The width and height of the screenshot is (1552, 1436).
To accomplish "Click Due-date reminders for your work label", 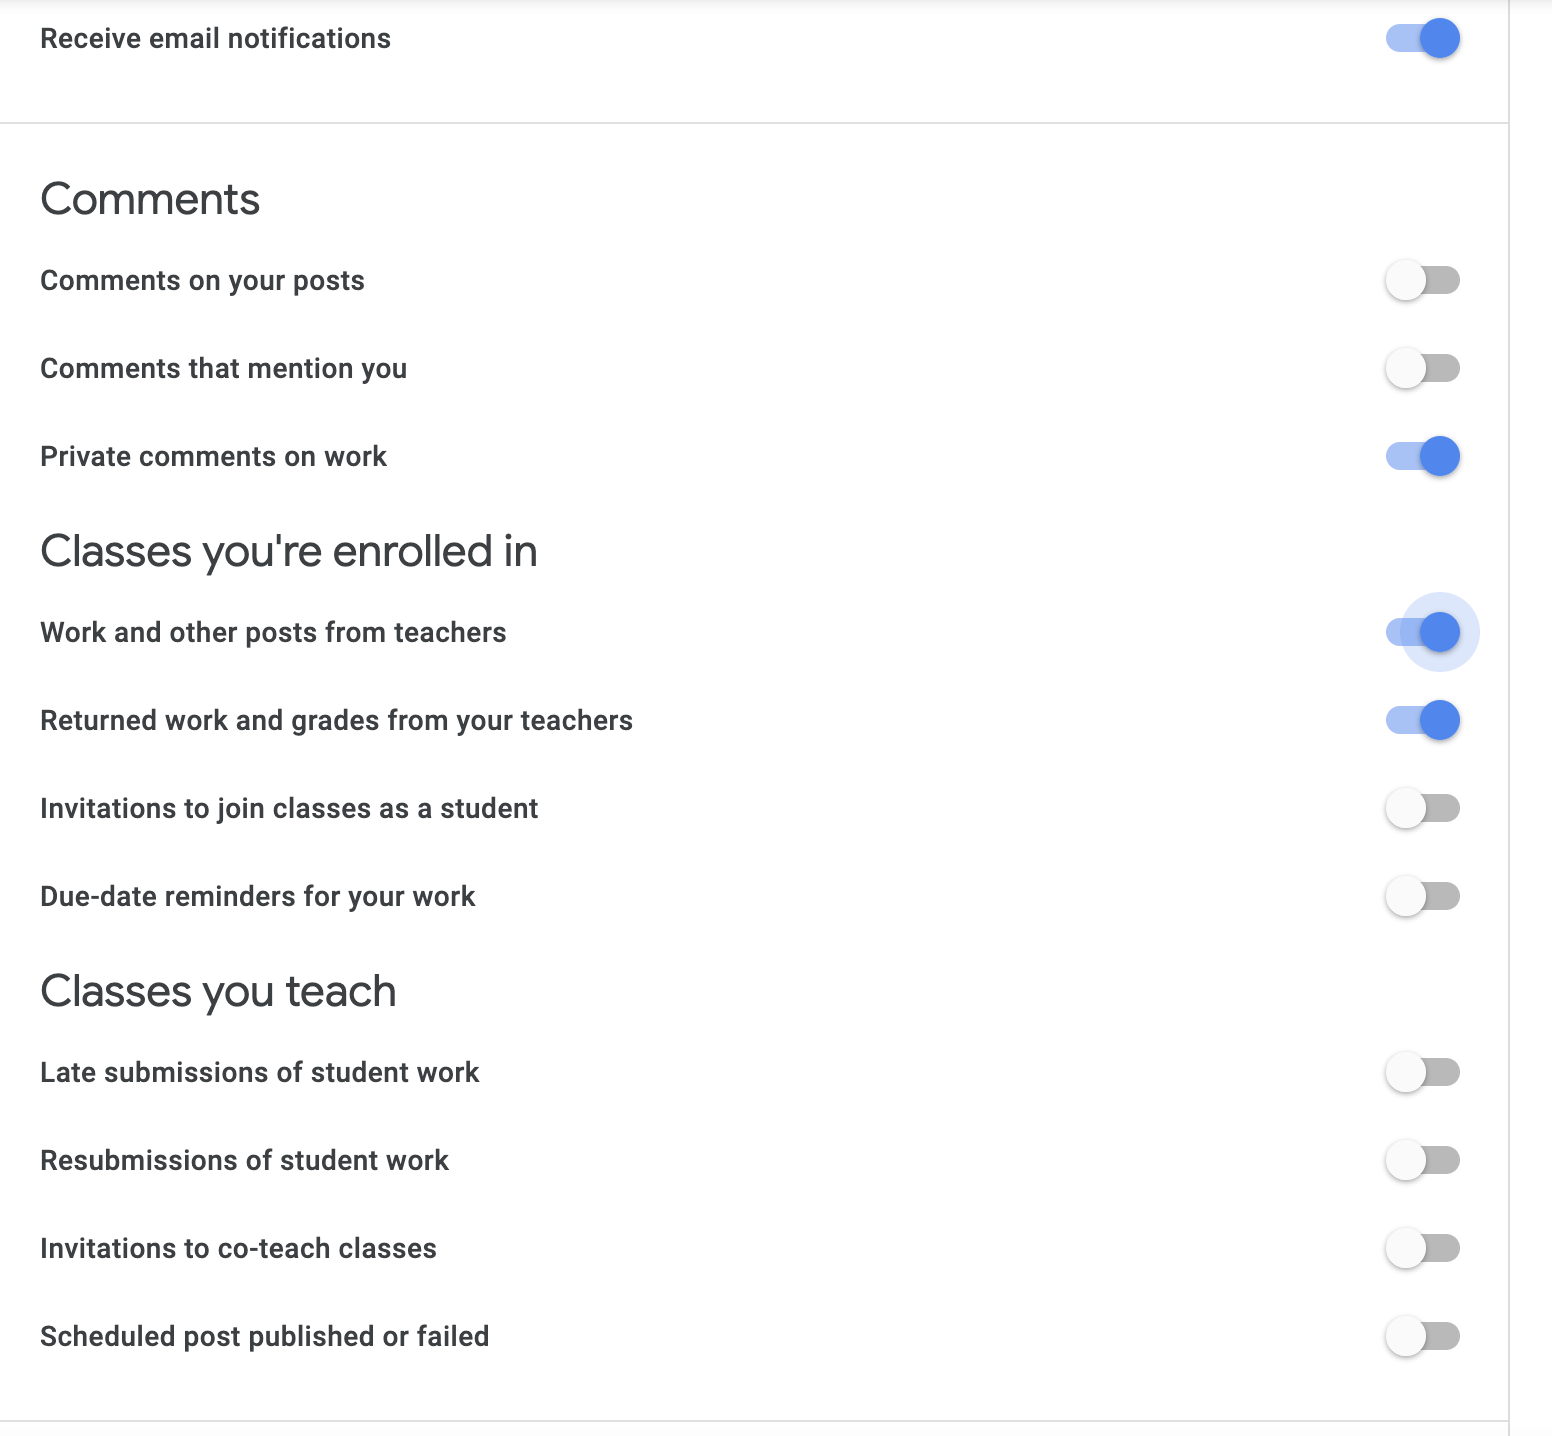I will pos(257,897).
